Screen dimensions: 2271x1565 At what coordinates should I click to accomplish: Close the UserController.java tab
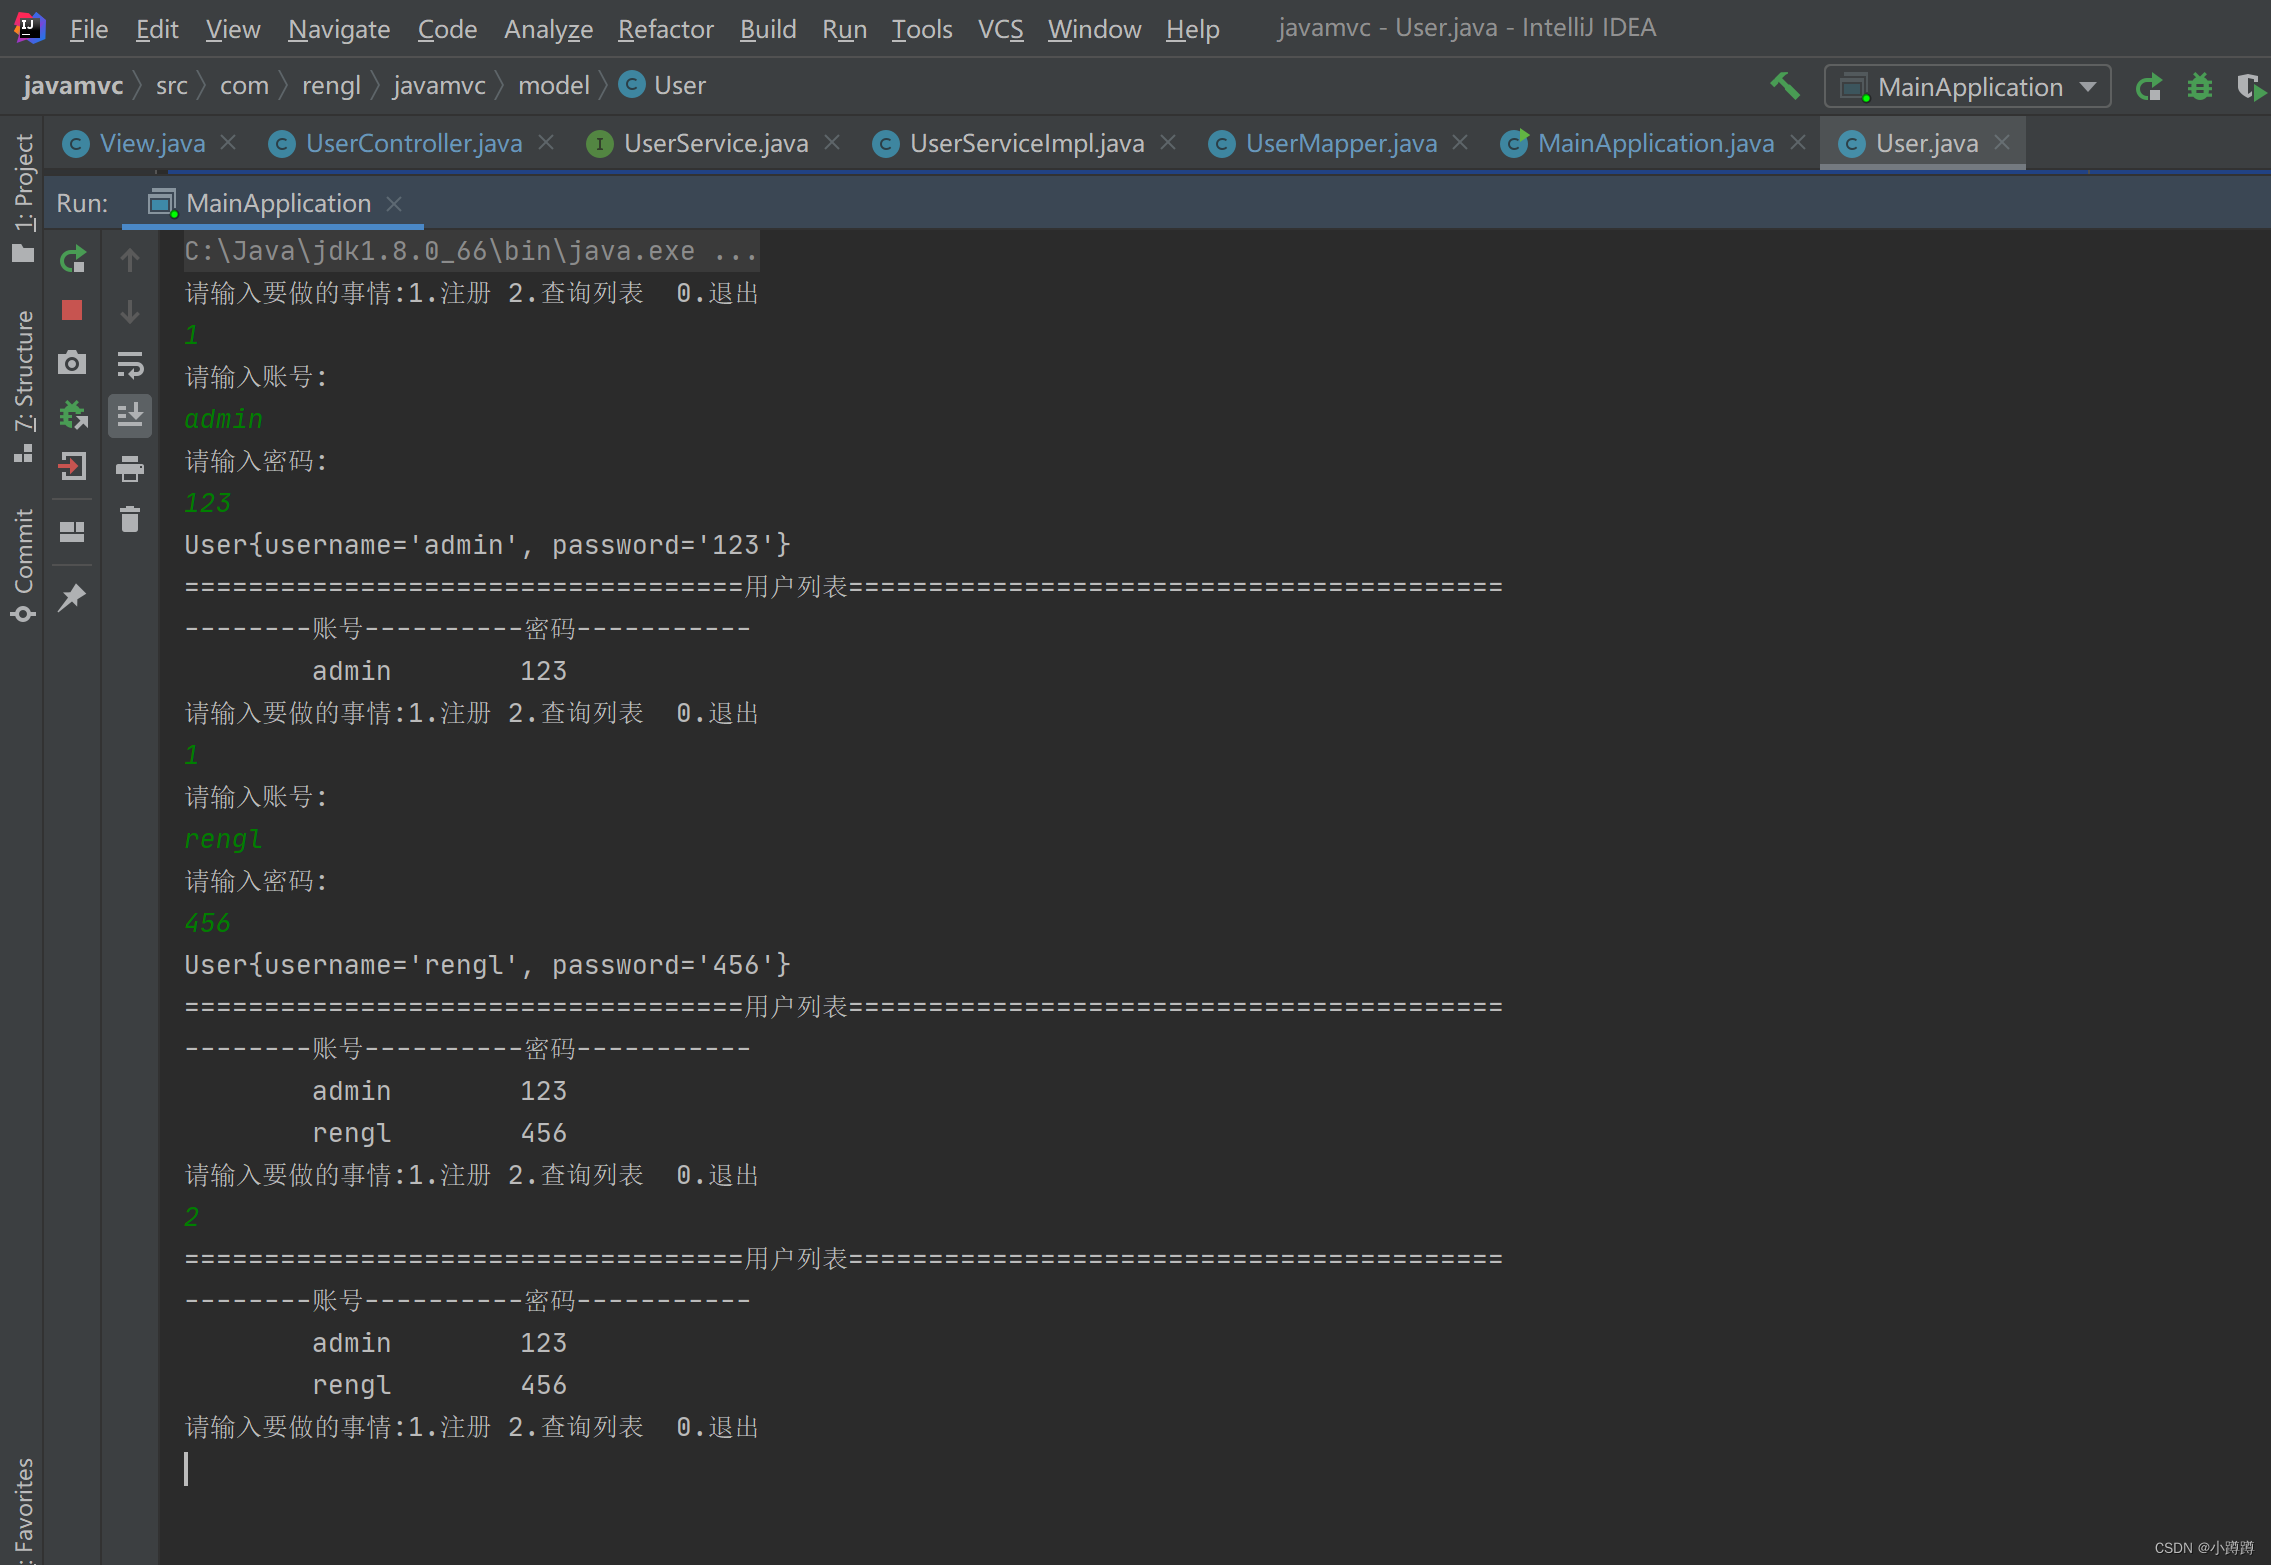546,143
